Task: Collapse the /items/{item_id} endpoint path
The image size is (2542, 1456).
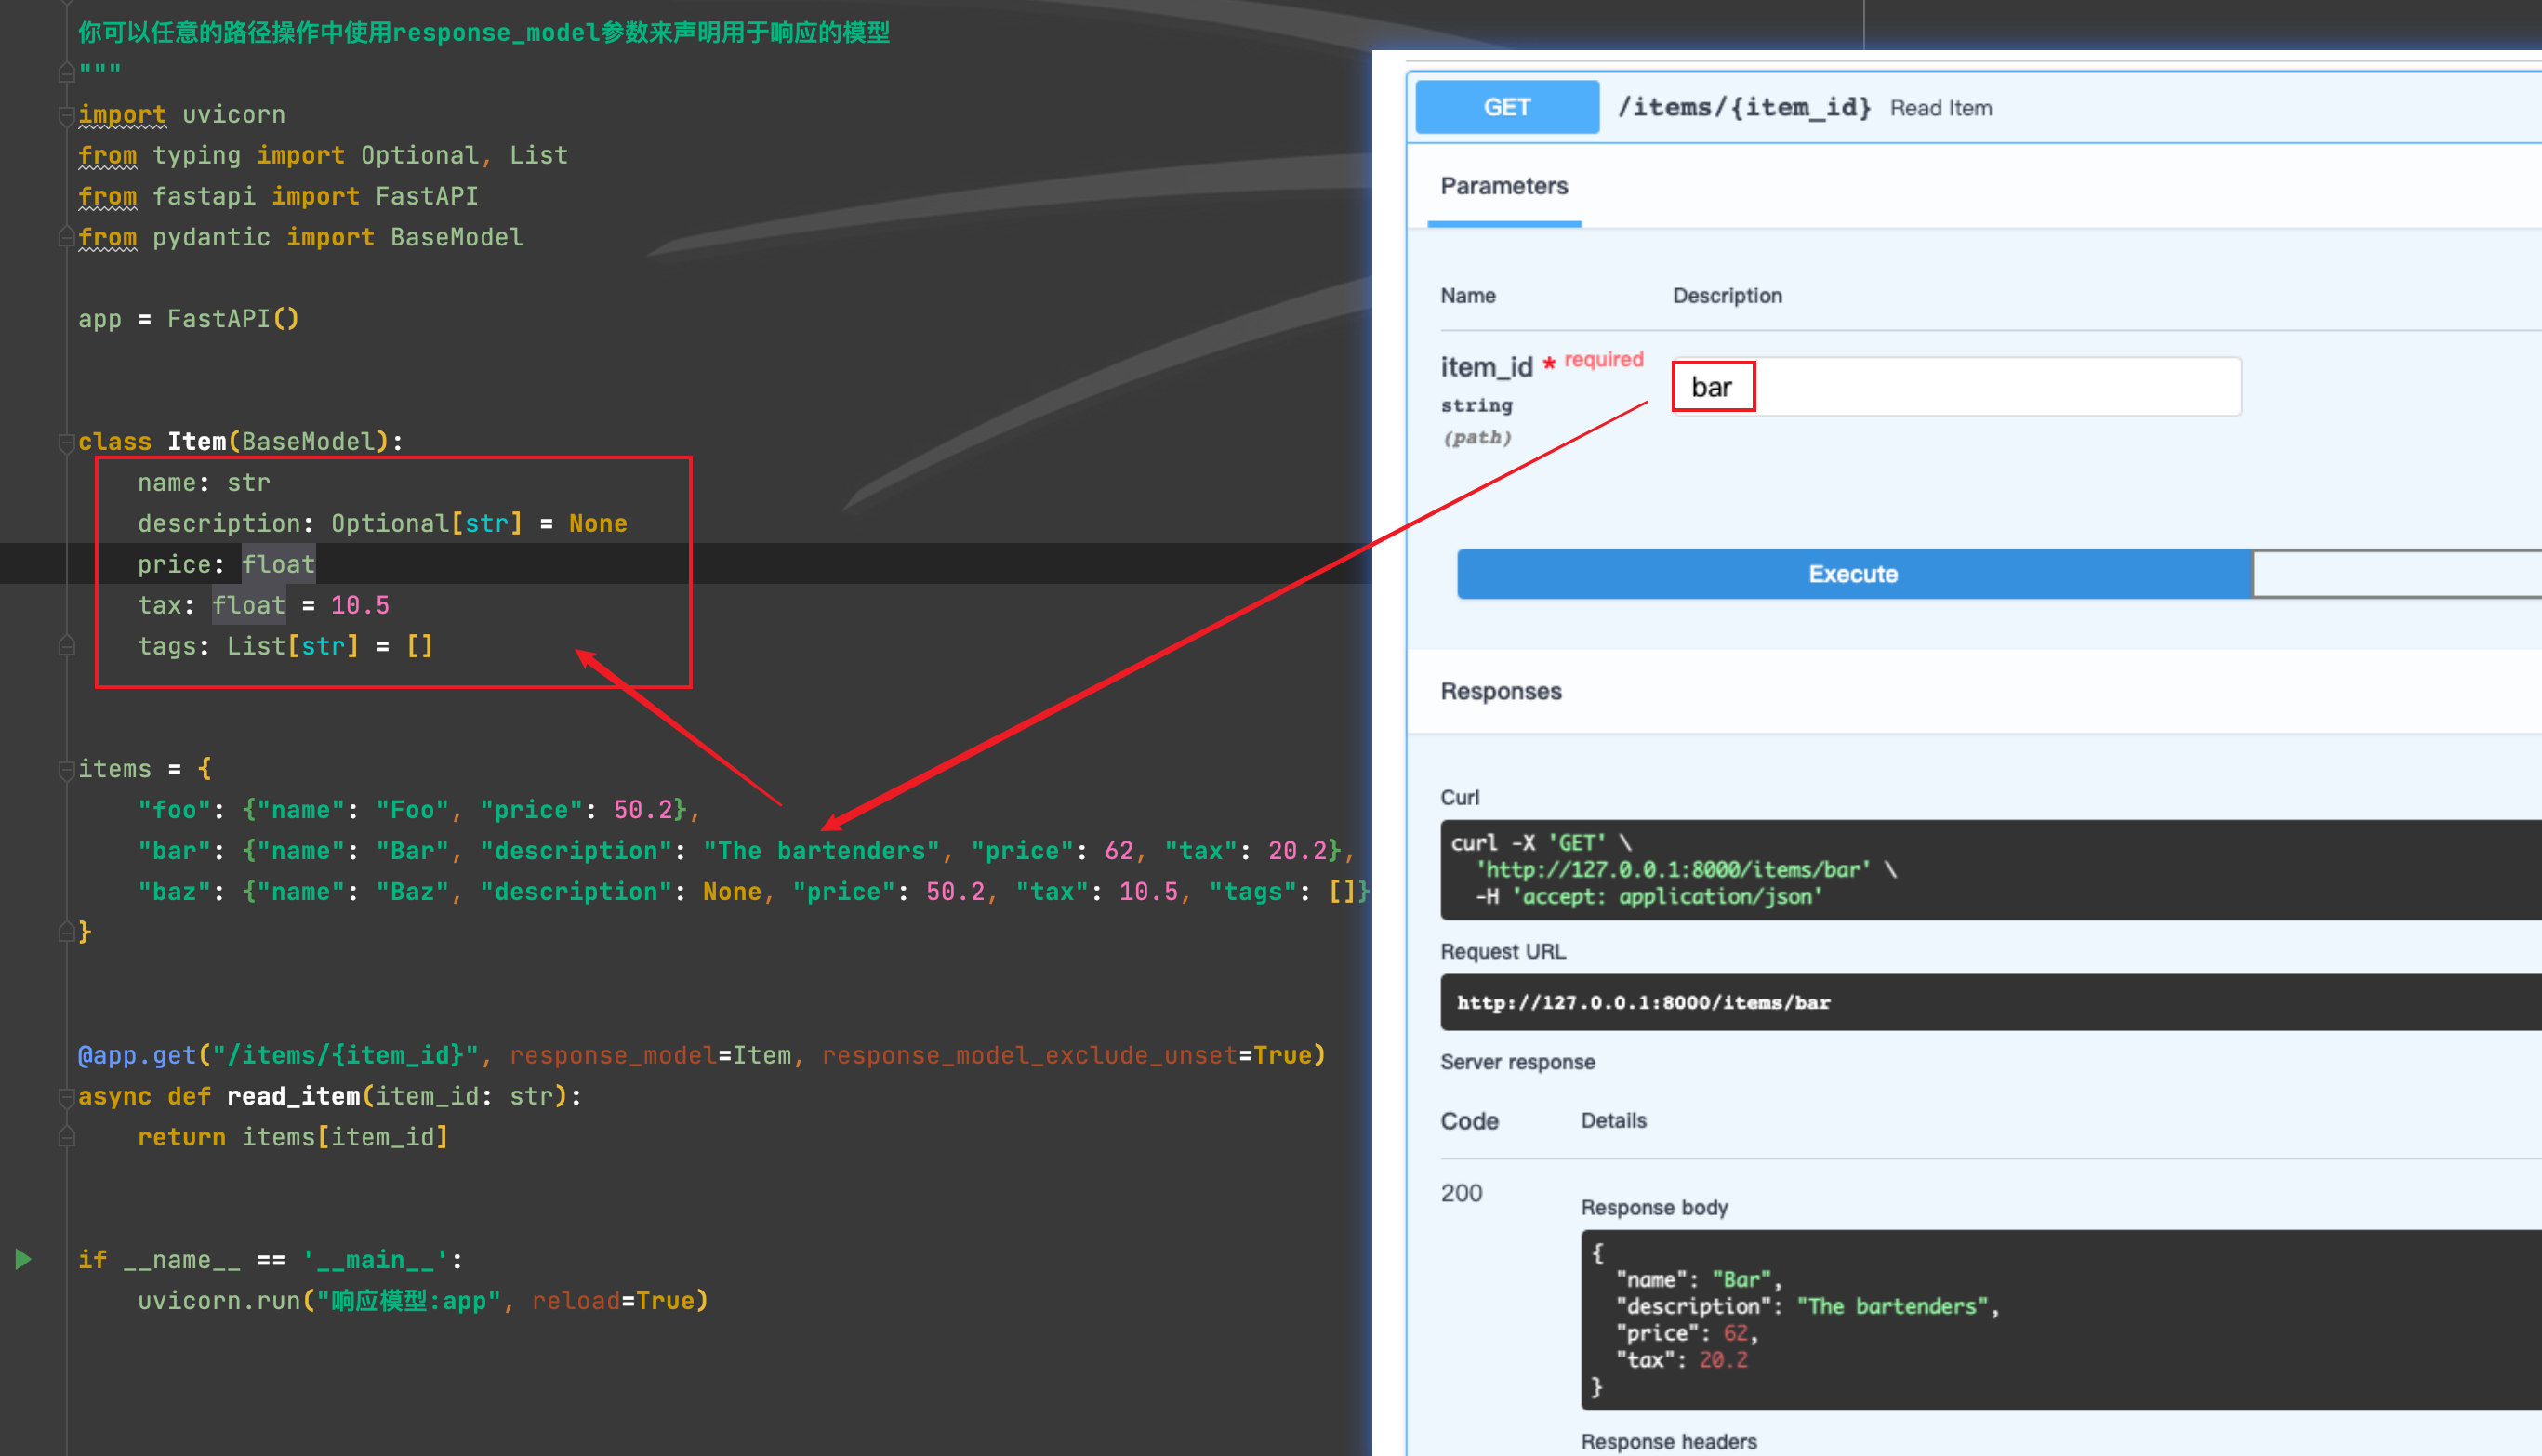Action: 1744,107
